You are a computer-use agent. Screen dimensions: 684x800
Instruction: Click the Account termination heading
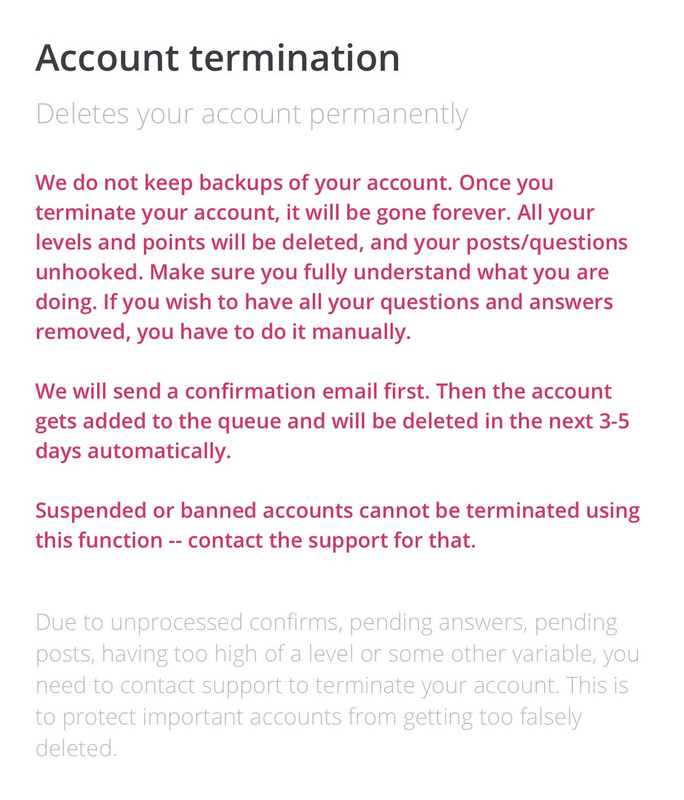tap(217, 58)
